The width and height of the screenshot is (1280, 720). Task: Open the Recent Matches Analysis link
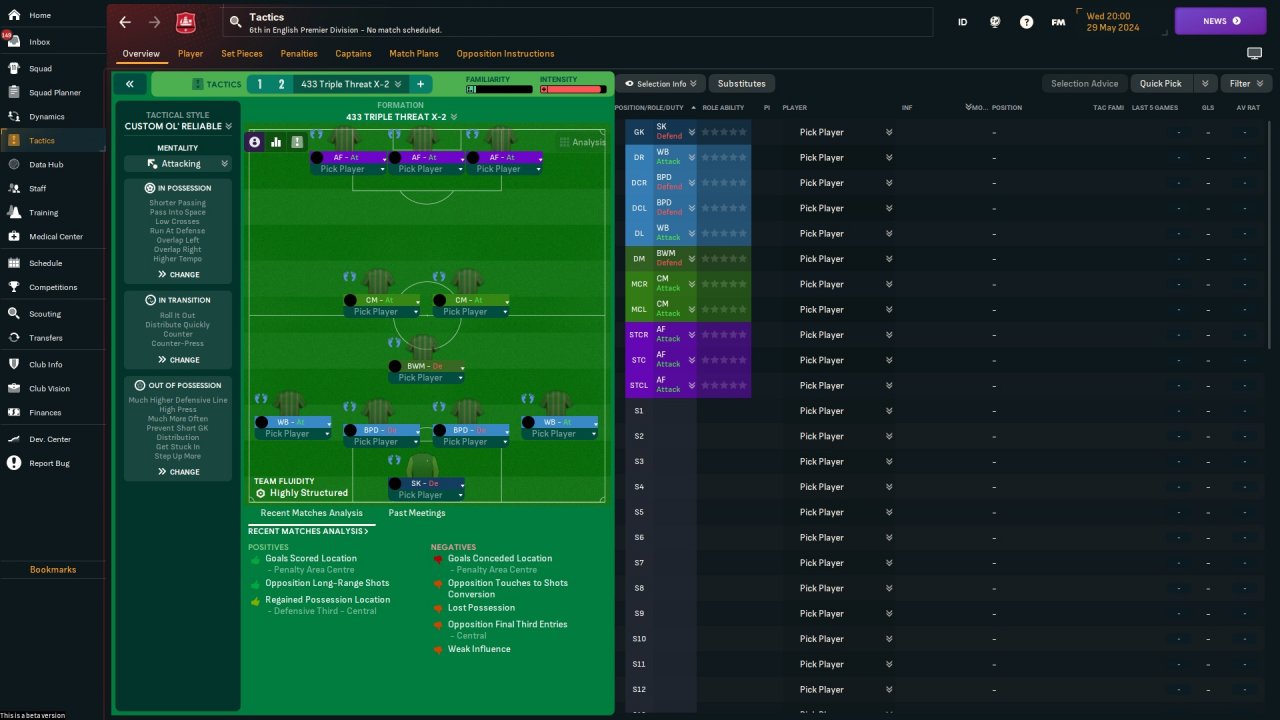tap(308, 531)
